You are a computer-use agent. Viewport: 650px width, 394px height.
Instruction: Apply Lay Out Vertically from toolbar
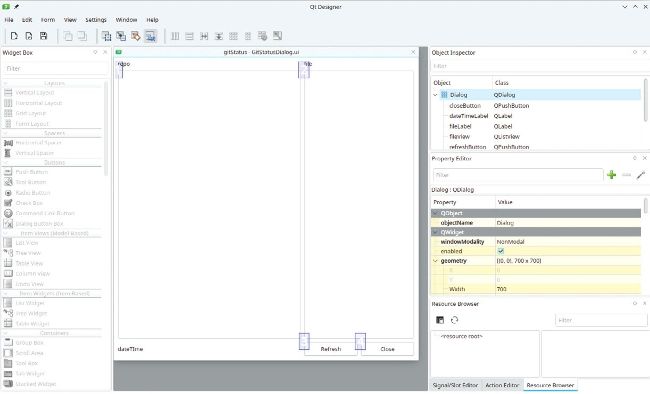point(189,36)
